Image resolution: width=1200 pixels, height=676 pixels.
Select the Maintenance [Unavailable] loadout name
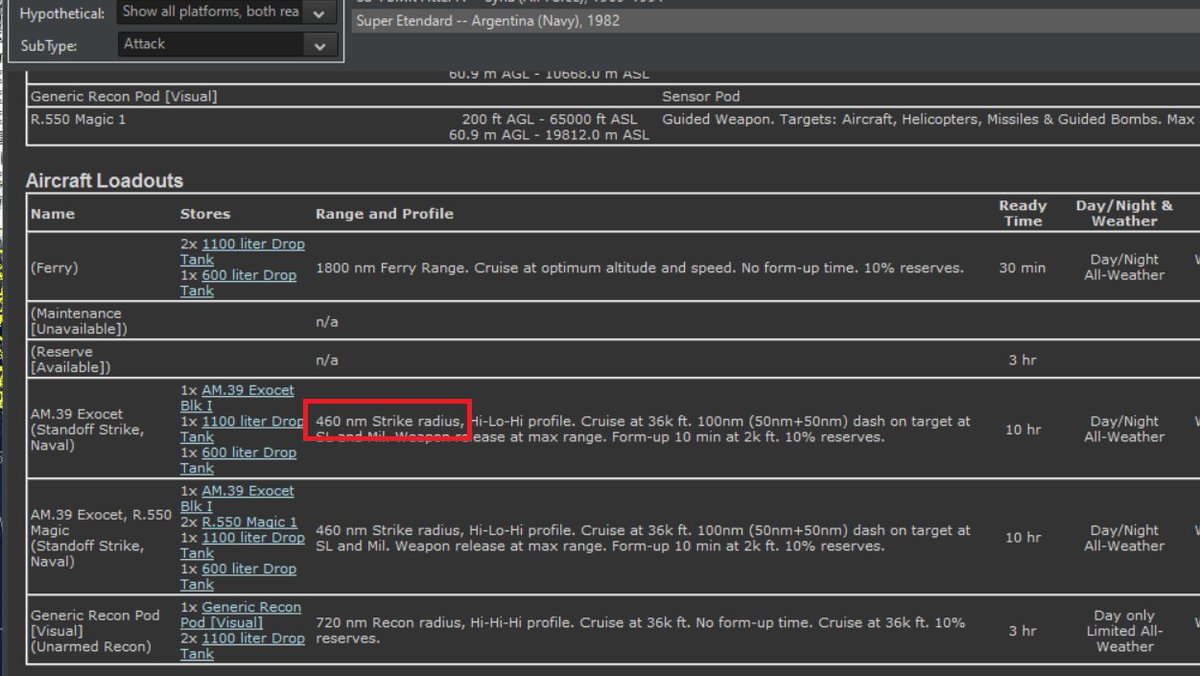pos(79,321)
